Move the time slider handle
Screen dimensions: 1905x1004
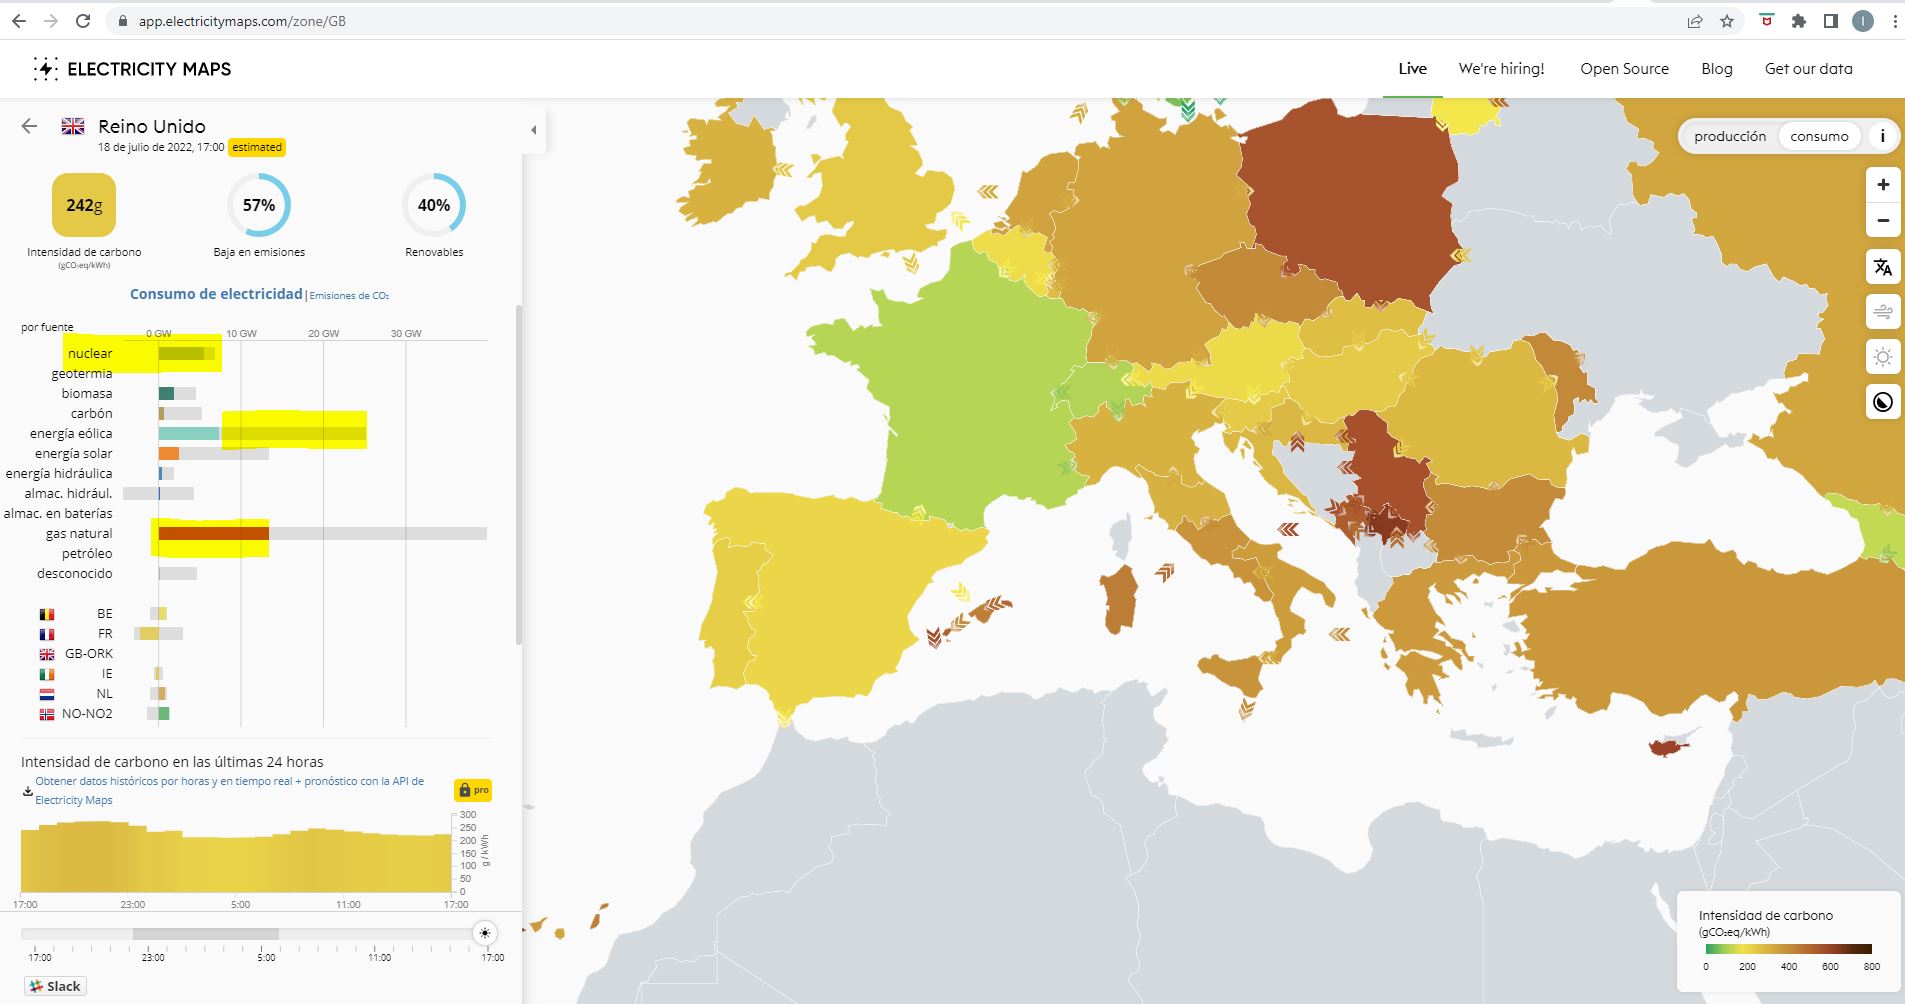coord(485,933)
